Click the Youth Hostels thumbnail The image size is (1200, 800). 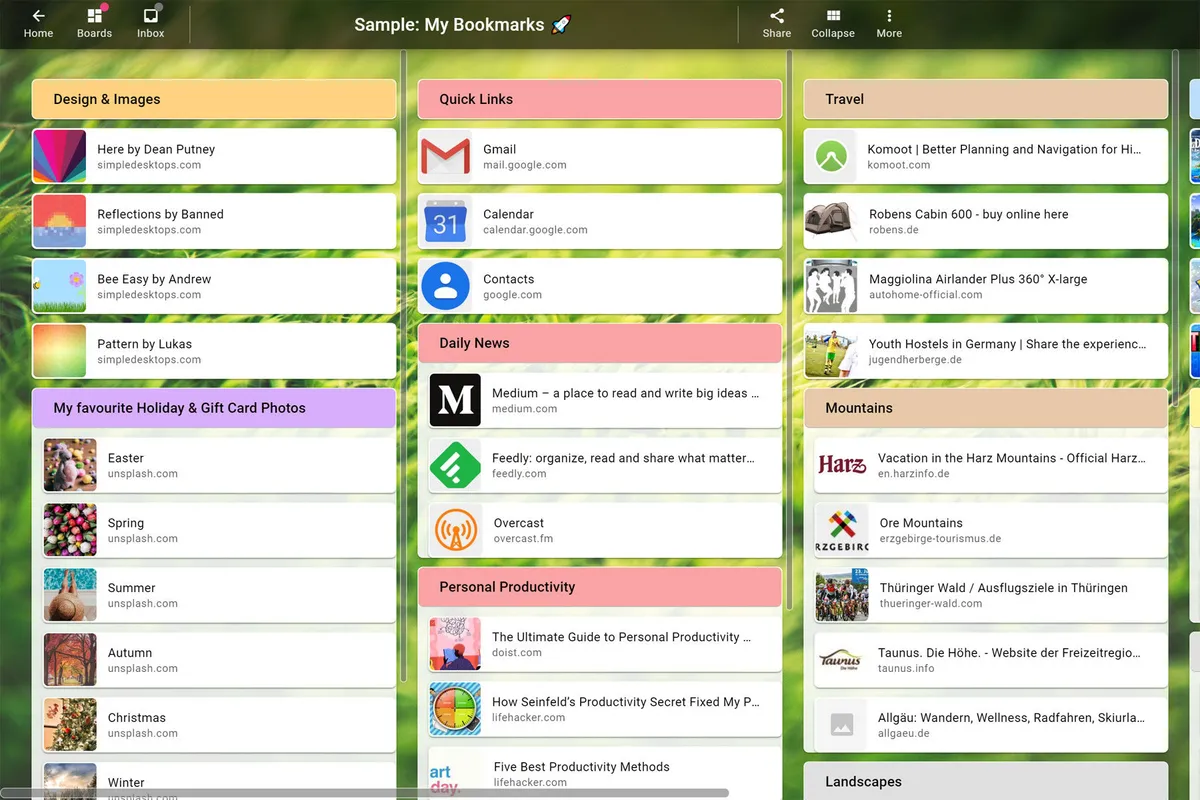[x=831, y=351]
